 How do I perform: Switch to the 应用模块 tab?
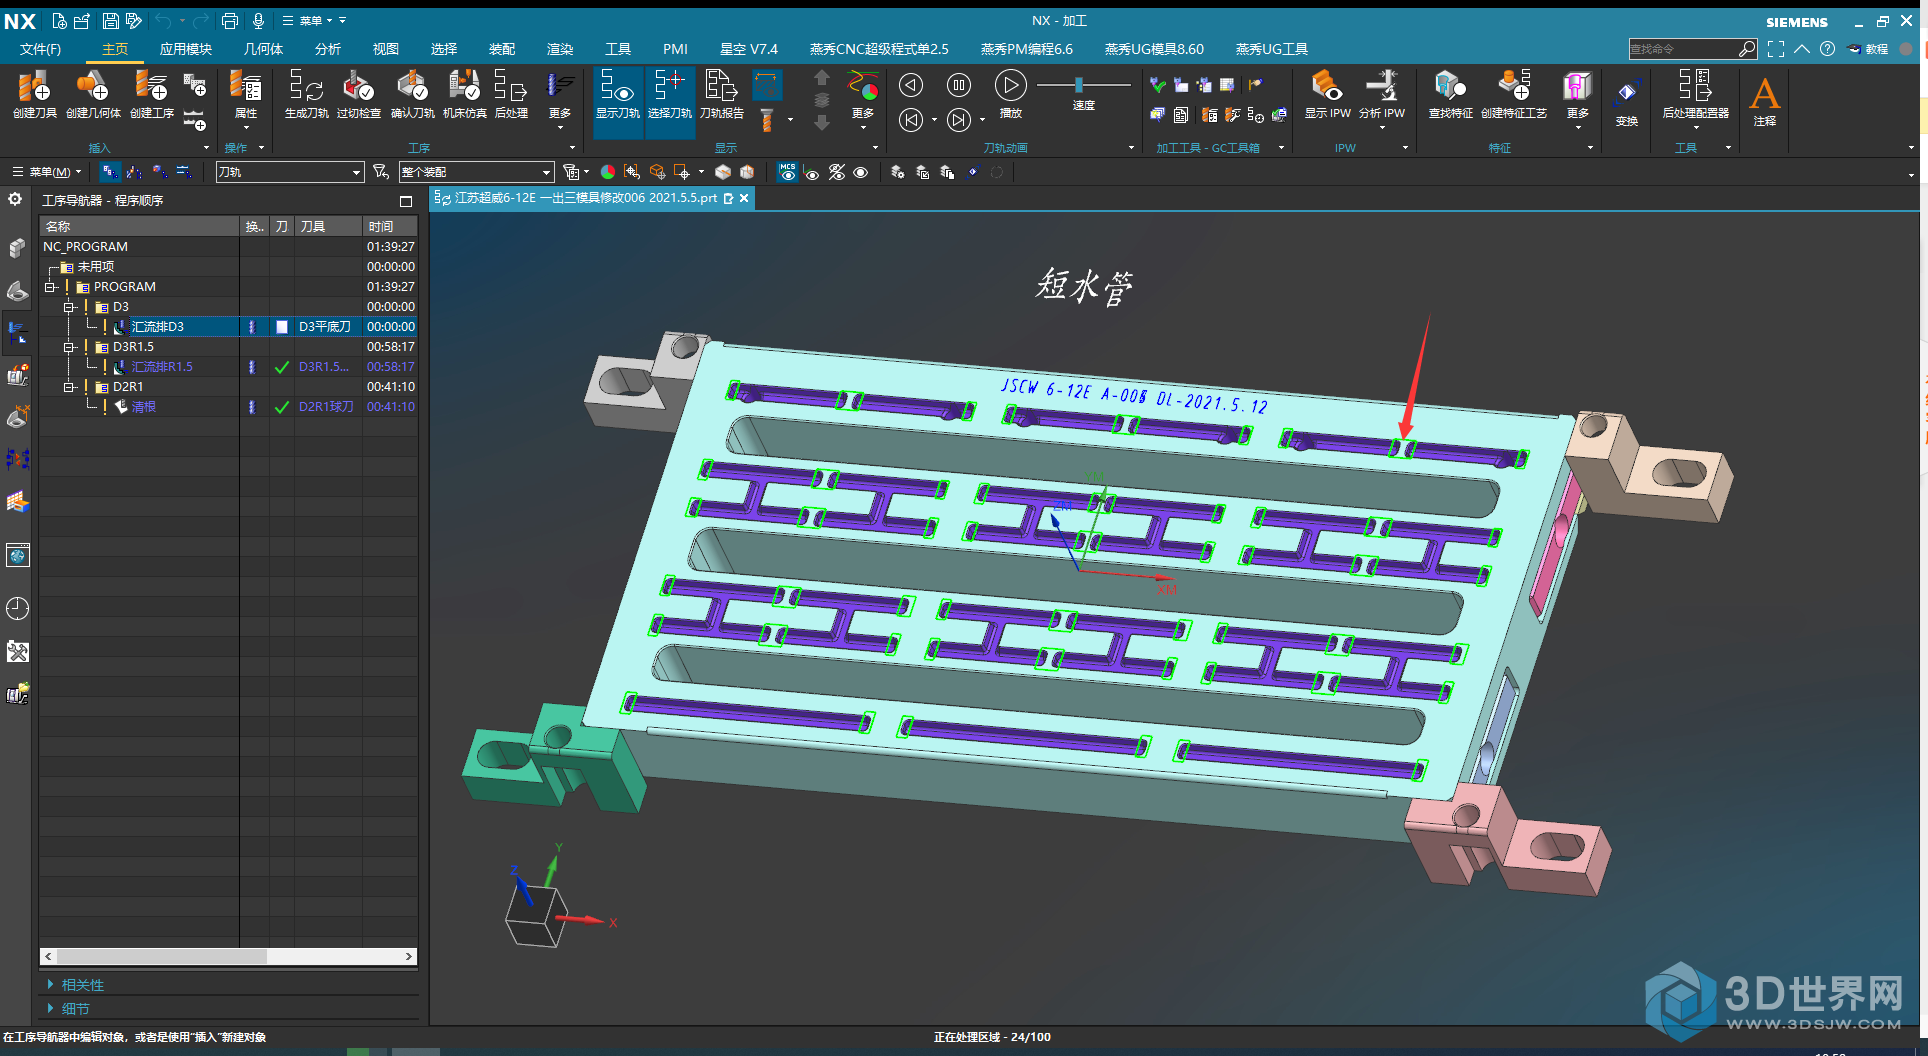[186, 49]
